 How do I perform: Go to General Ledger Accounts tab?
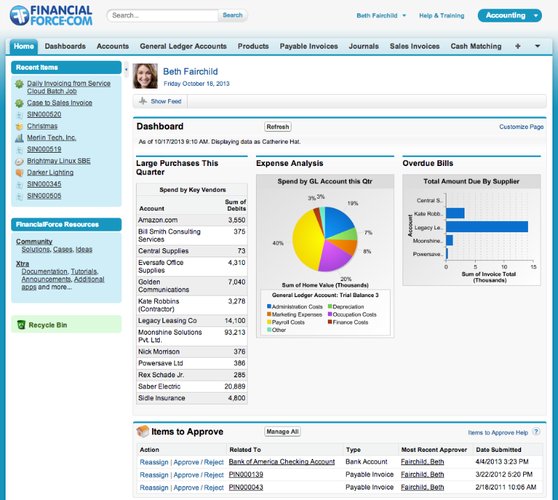click(183, 46)
